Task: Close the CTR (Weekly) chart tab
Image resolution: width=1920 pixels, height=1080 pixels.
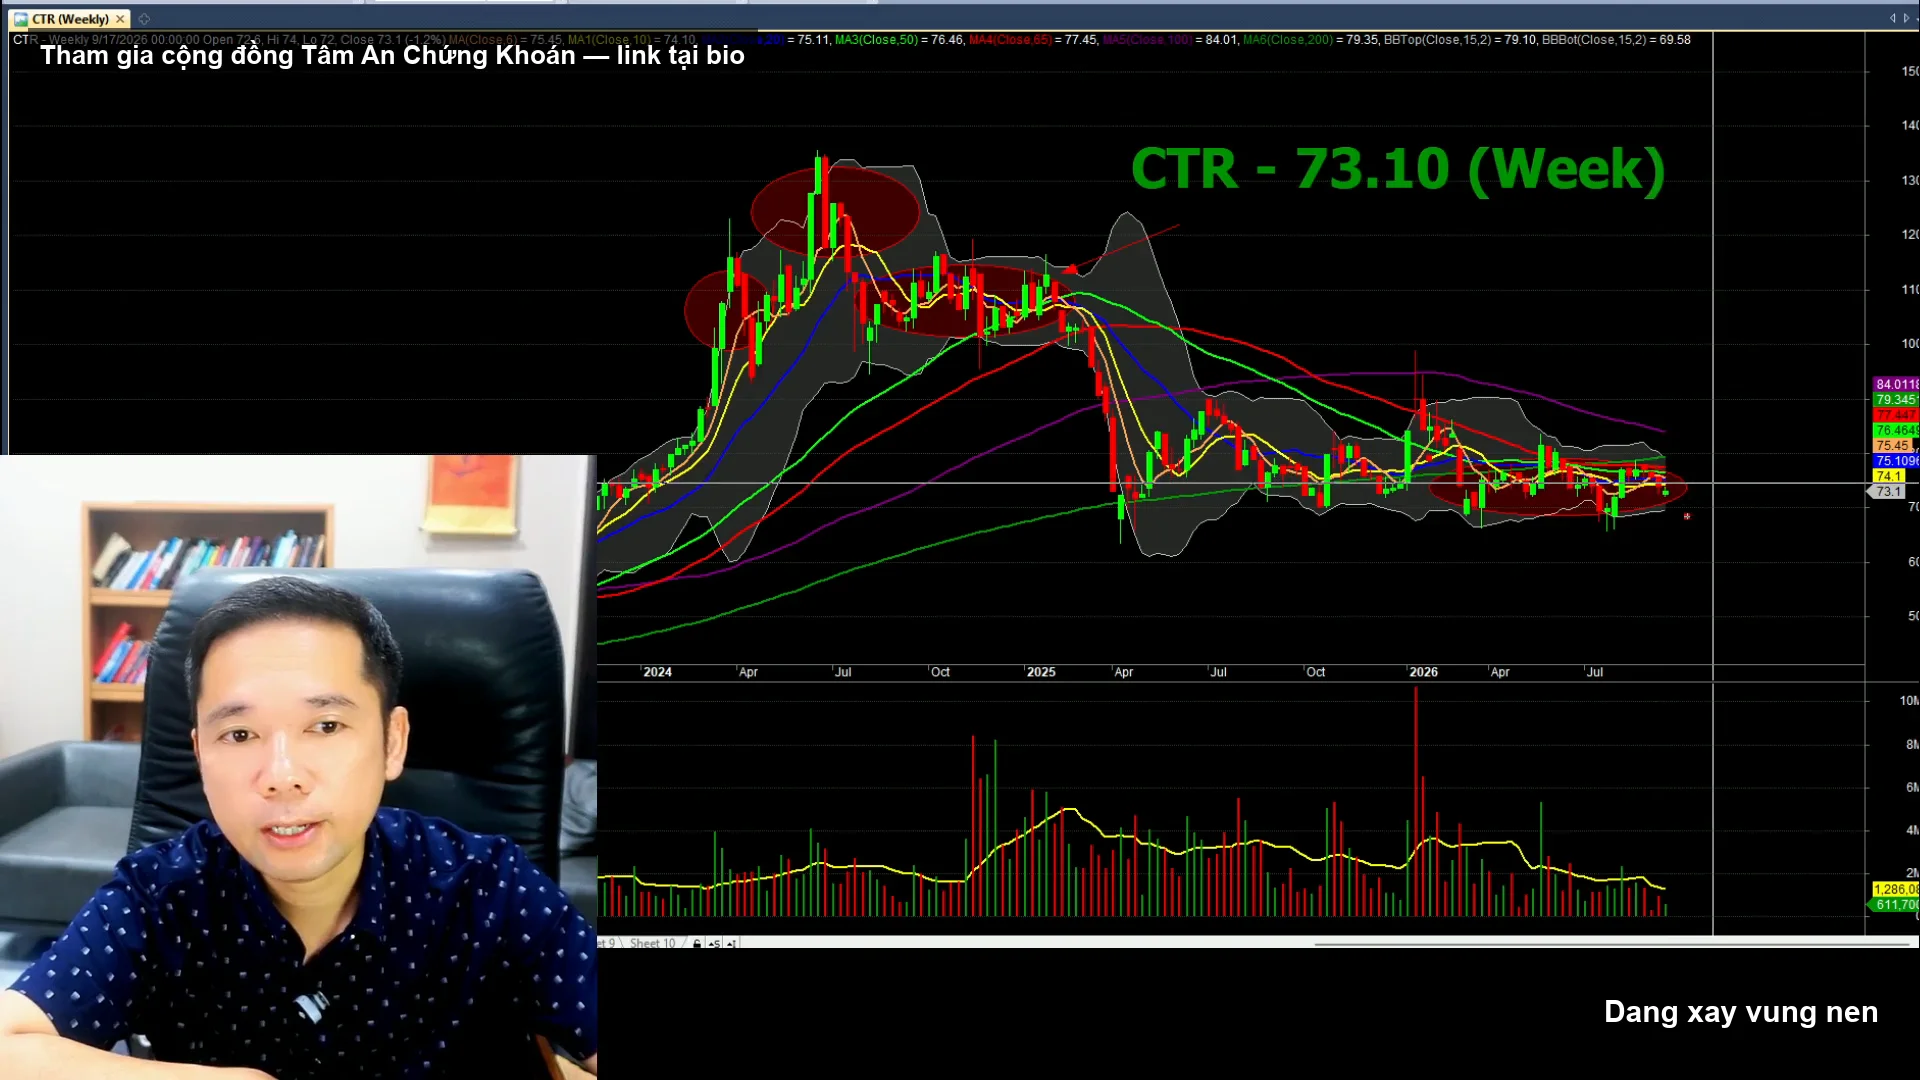Action: 120,19
